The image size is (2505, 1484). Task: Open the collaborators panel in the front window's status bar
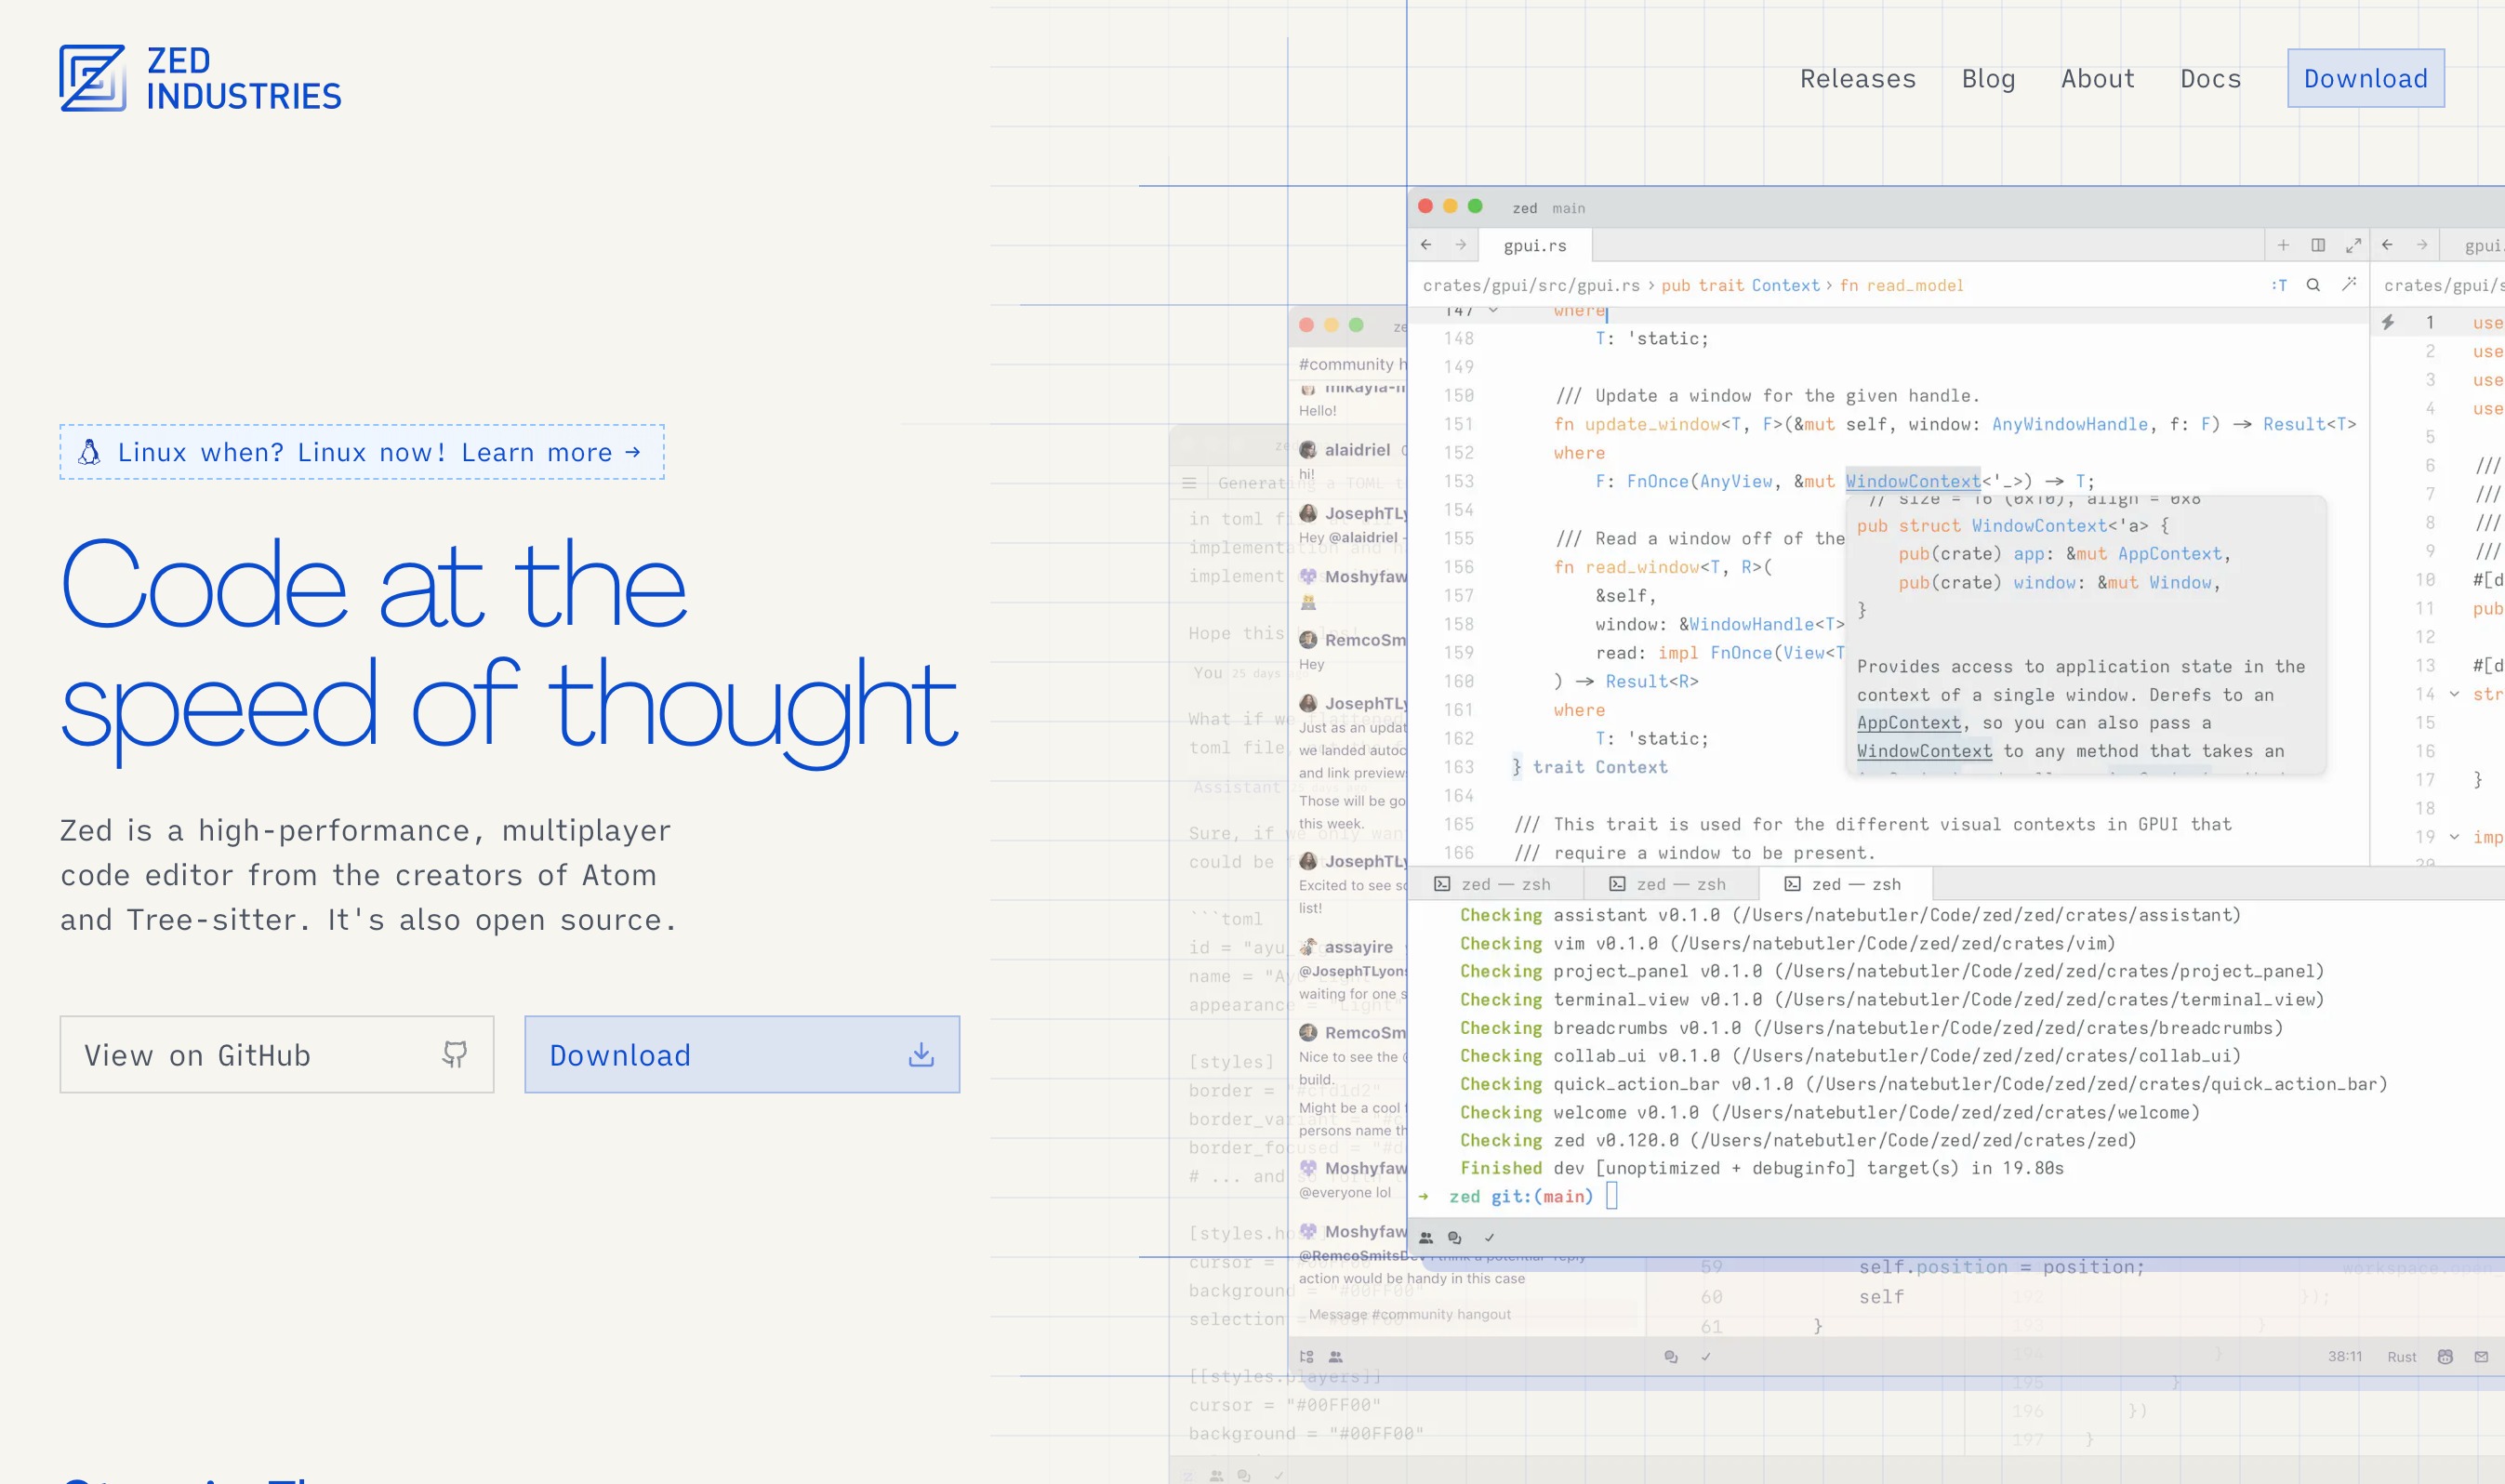click(1426, 1237)
